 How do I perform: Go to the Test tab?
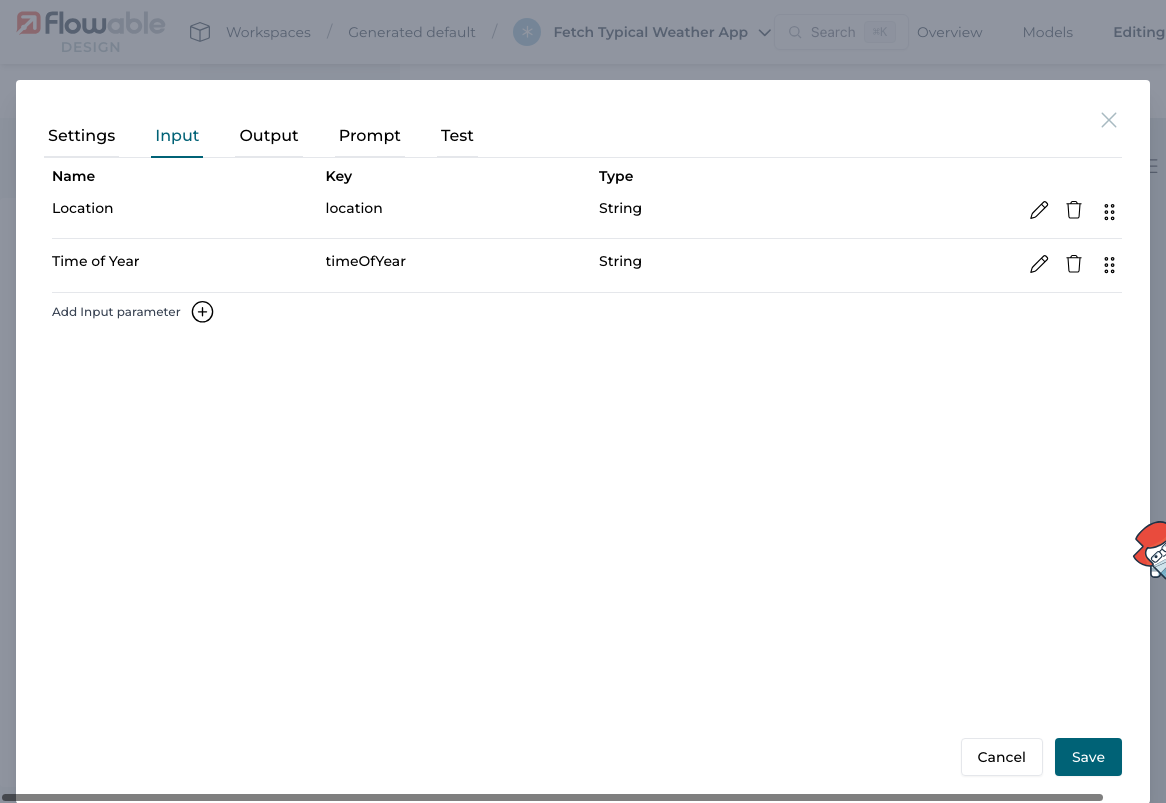click(457, 135)
